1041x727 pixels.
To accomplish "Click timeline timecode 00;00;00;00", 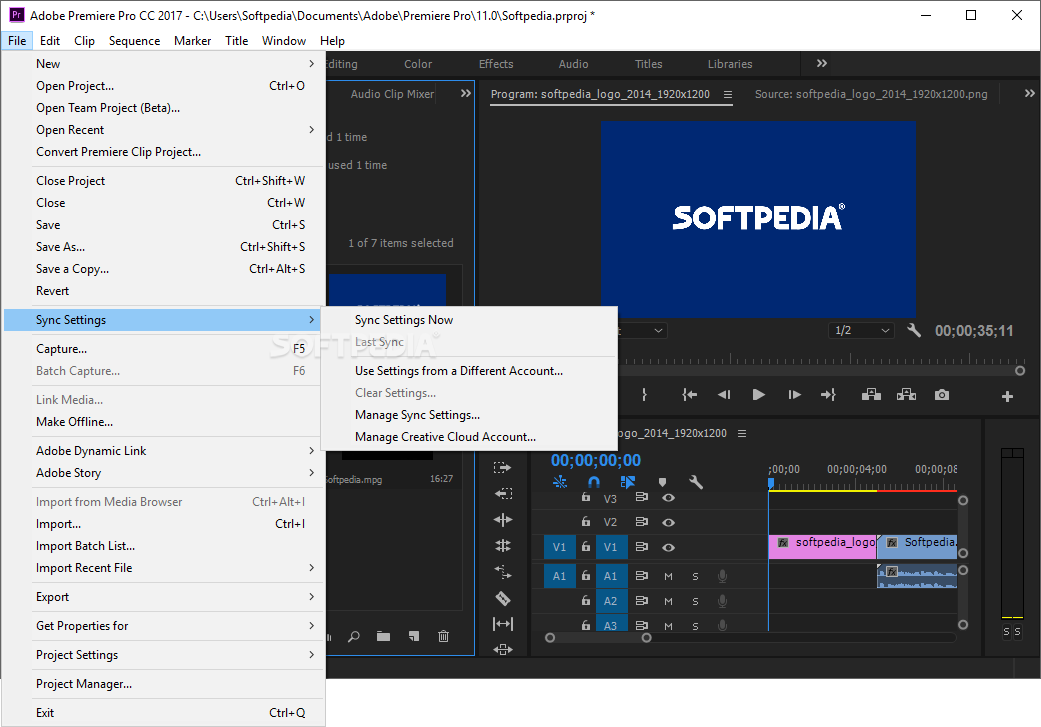I will 596,460.
